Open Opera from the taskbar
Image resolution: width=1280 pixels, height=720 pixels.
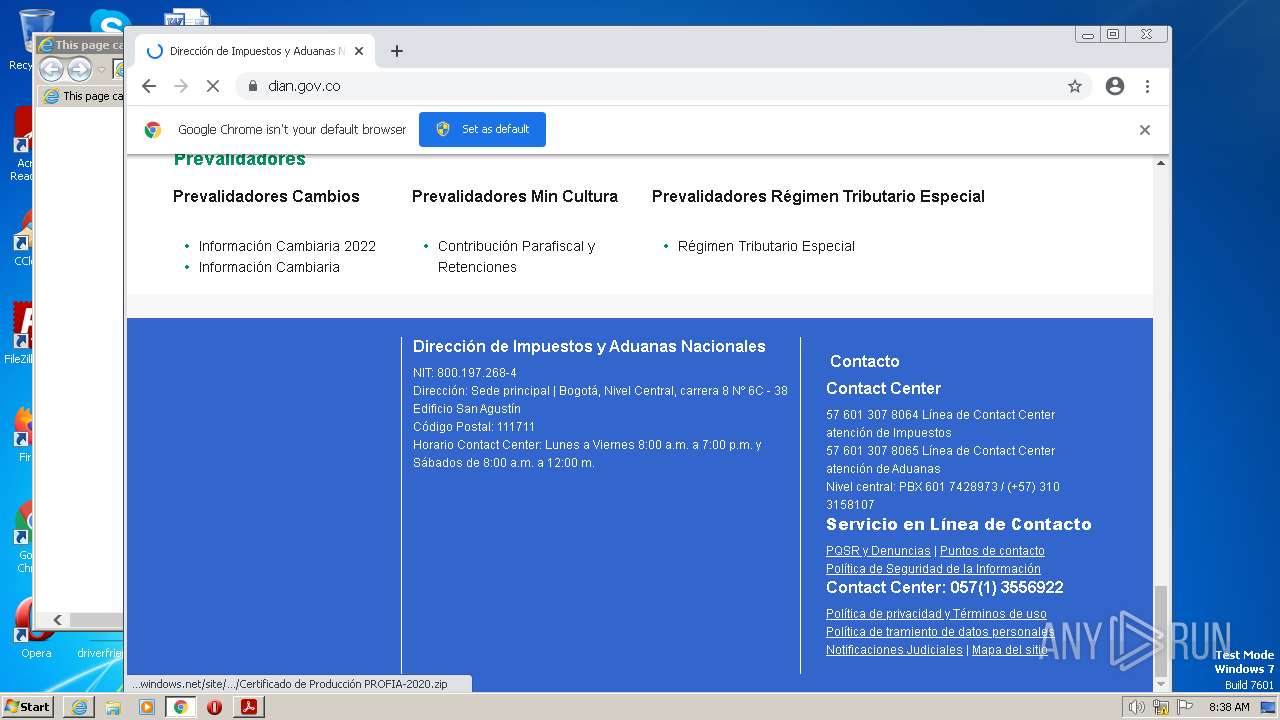point(214,707)
